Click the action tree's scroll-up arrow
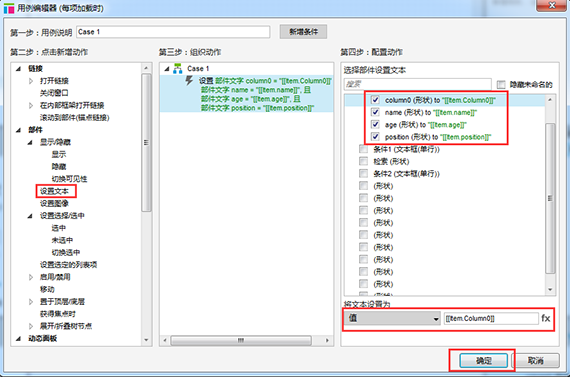The height and width of the screenshot is (377, 570). point(146,68)
